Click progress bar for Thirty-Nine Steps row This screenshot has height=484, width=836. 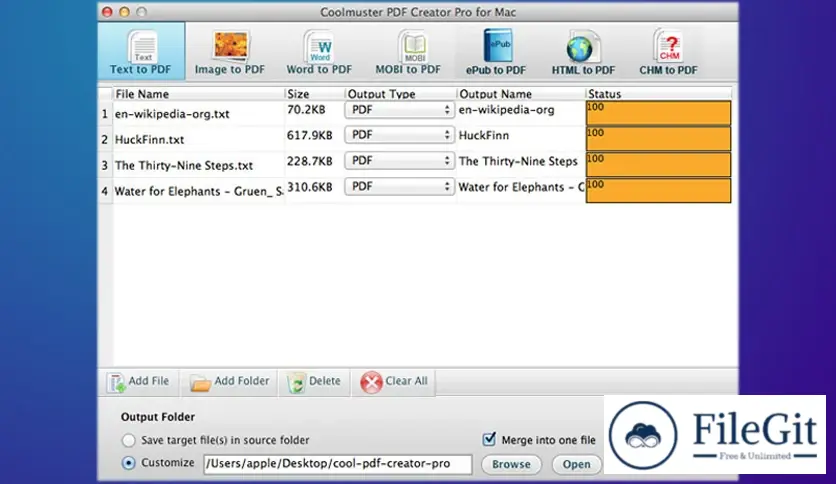pyautogui.click(x=658, y=164)
